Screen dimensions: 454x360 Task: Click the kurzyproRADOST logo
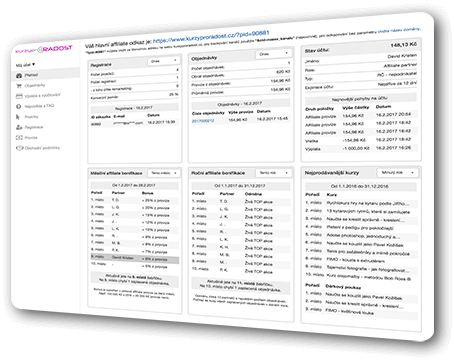pos(44,50)
